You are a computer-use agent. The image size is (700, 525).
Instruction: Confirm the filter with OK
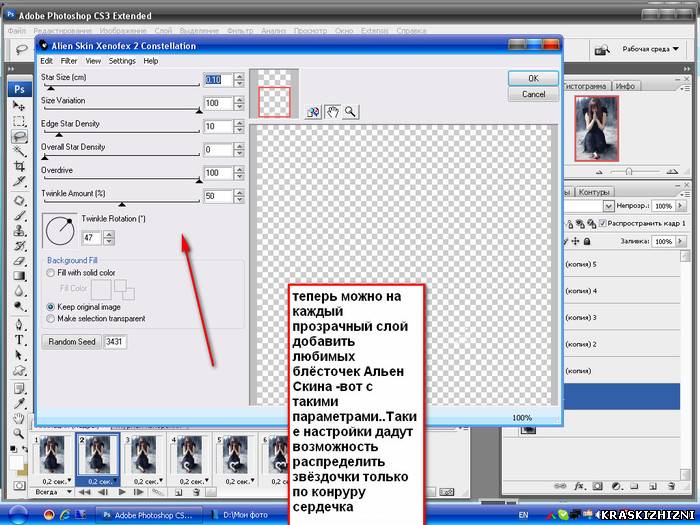click(533, 78)
